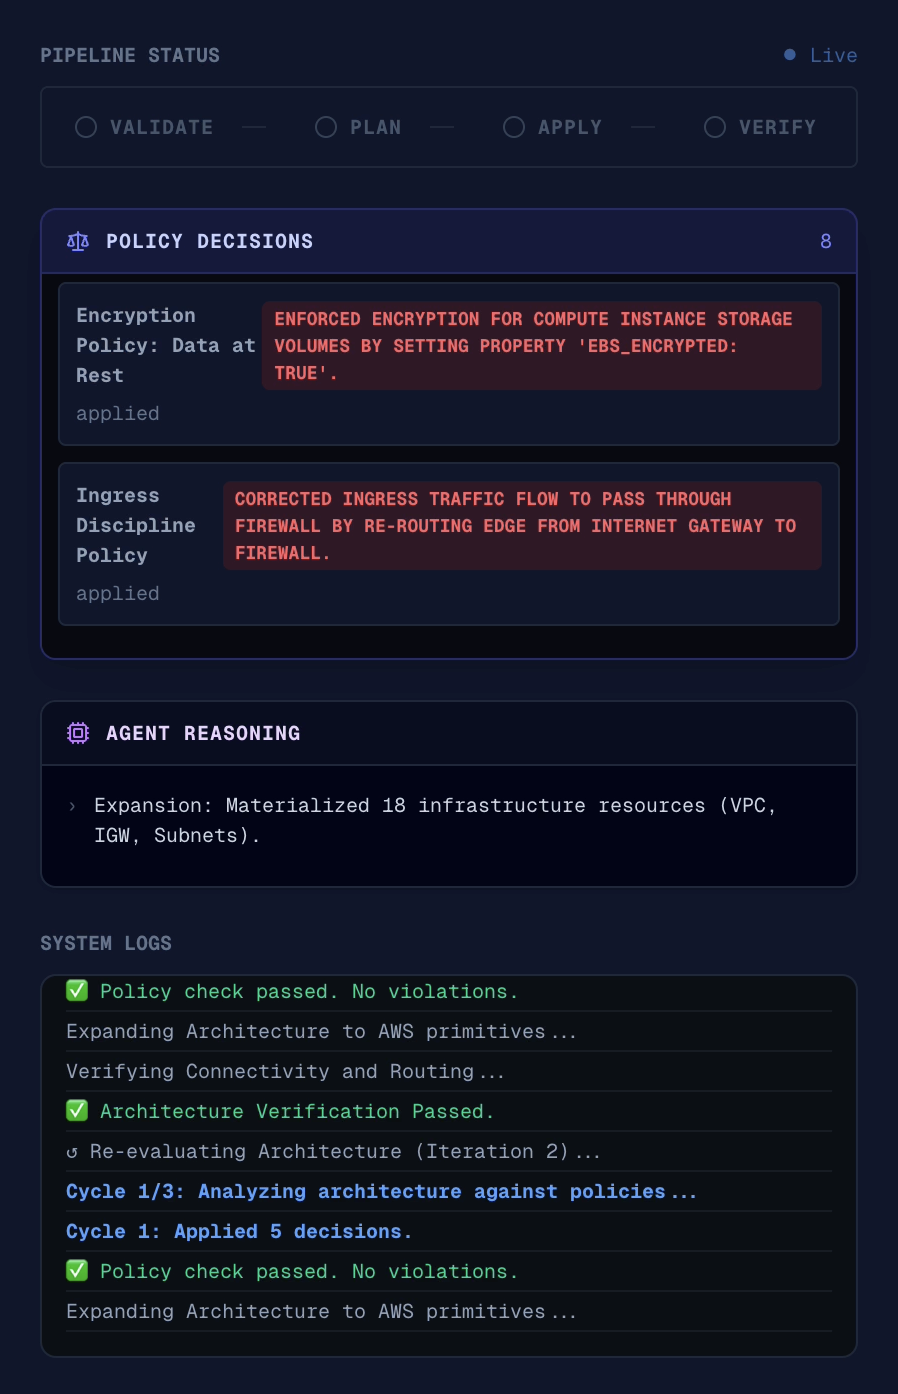Select the APPLY stage circle

[514, 127]
